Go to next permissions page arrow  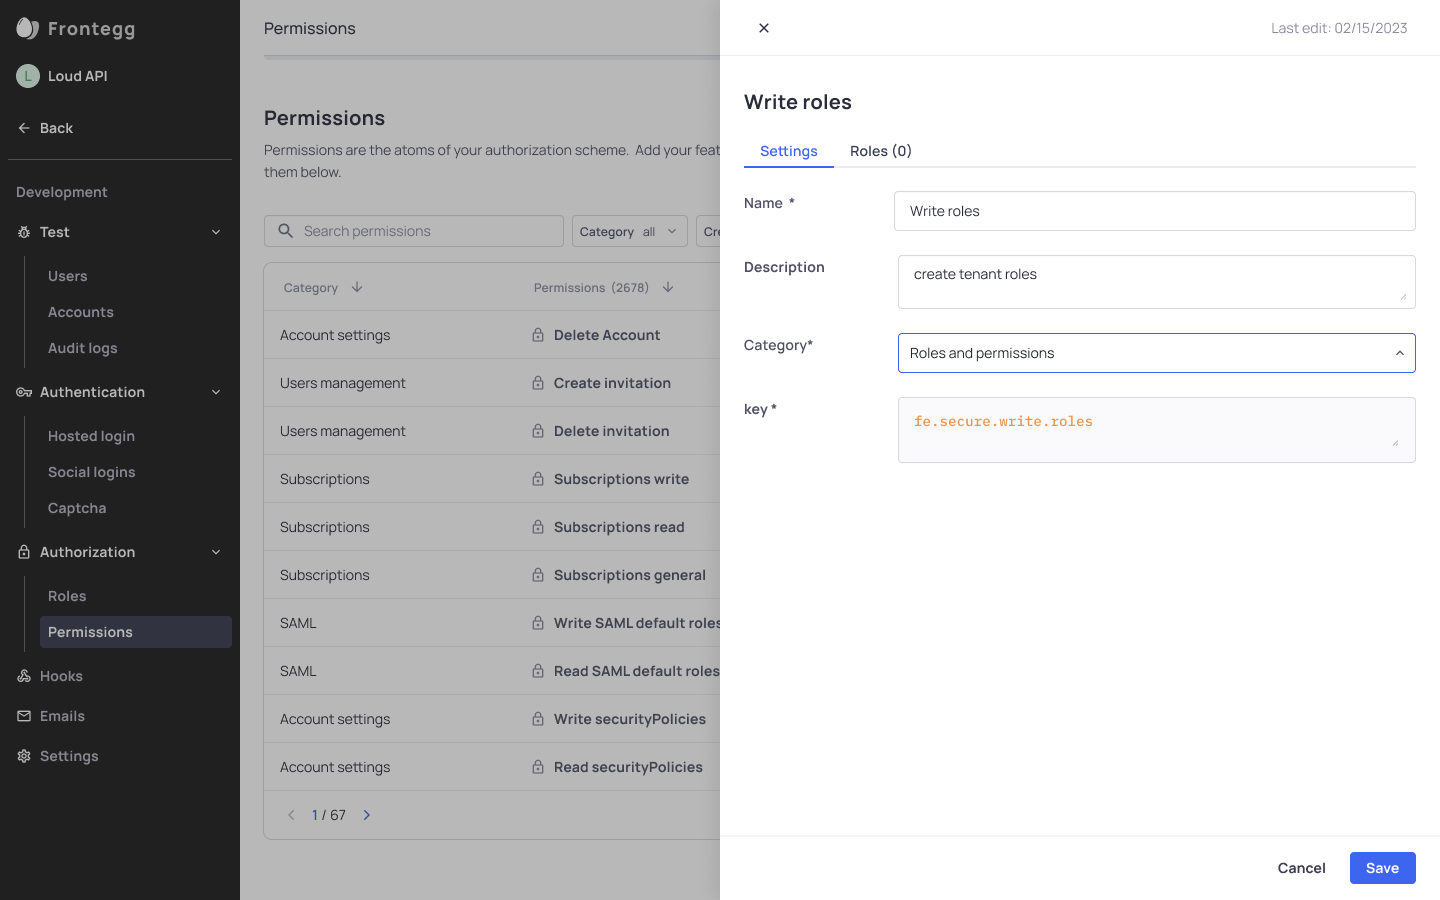367,815
